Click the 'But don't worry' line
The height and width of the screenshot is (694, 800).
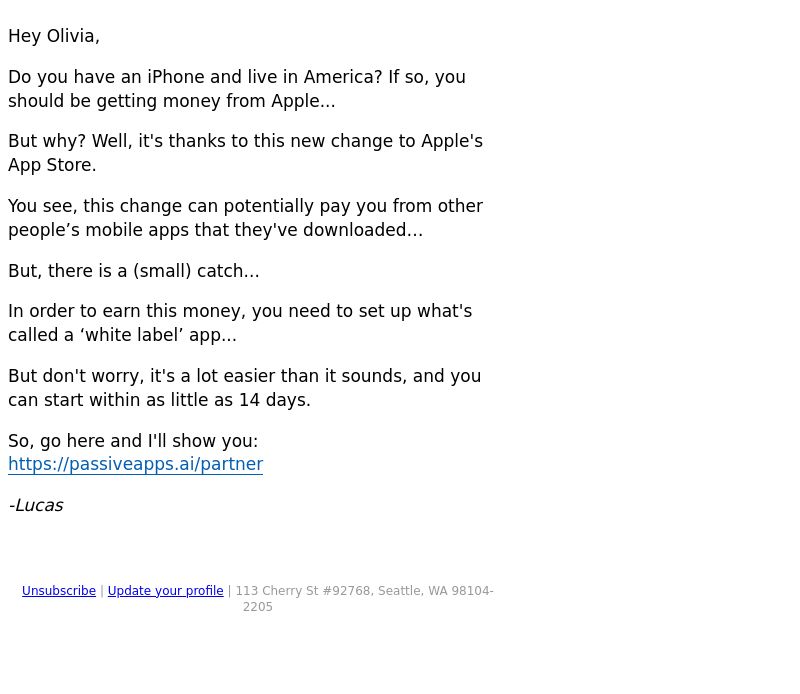[244, 376]
